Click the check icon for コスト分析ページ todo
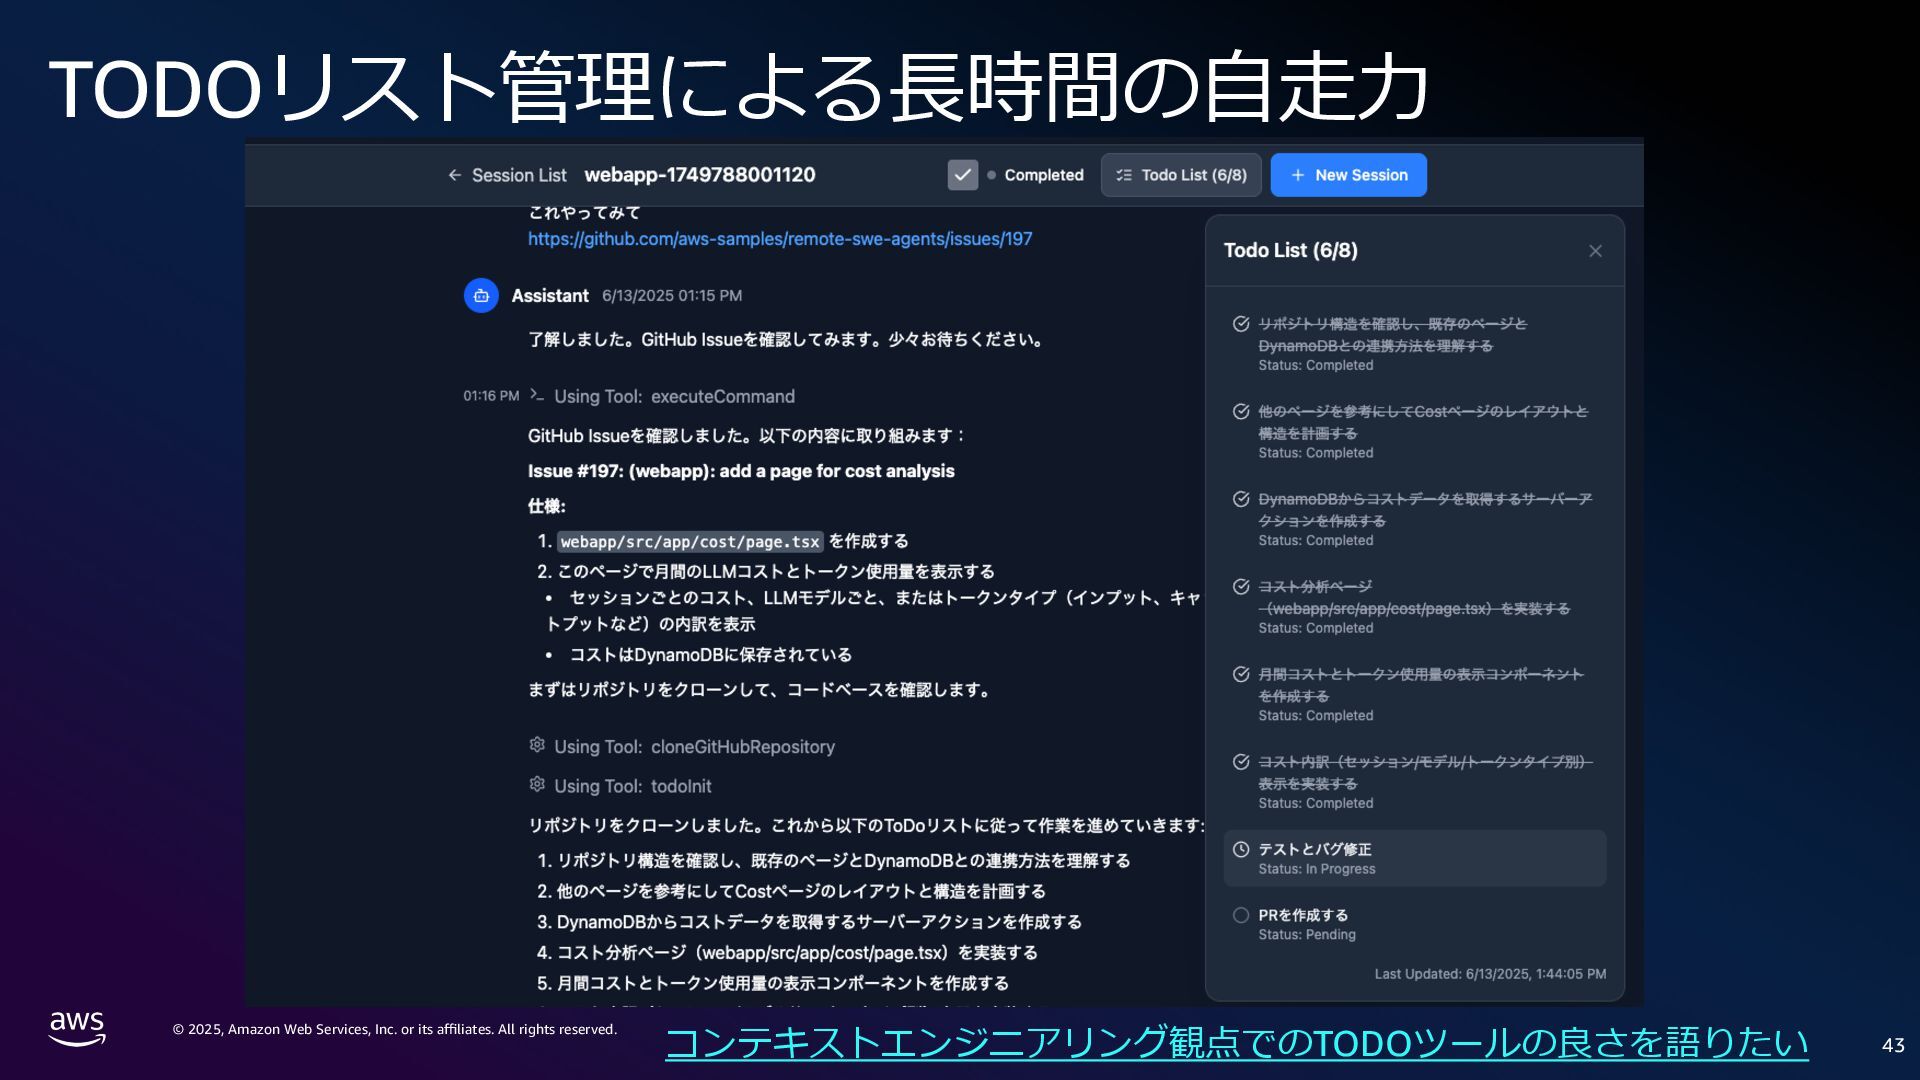1920x1080 pixels. point(1241,587)
